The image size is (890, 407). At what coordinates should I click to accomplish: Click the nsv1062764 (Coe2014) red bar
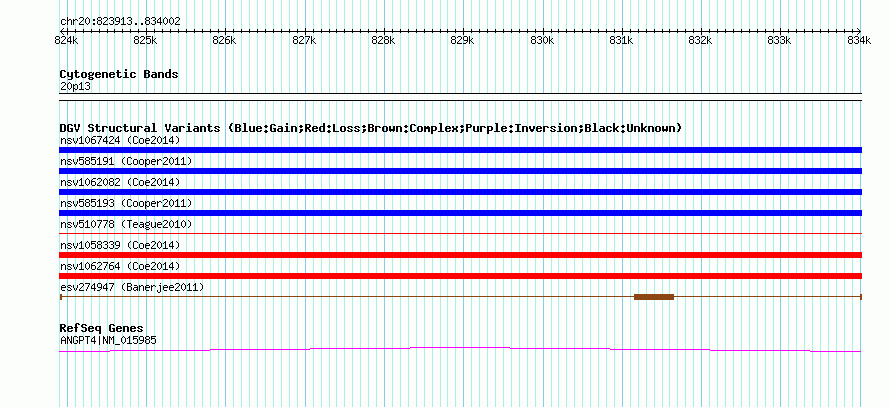point(460,276)
